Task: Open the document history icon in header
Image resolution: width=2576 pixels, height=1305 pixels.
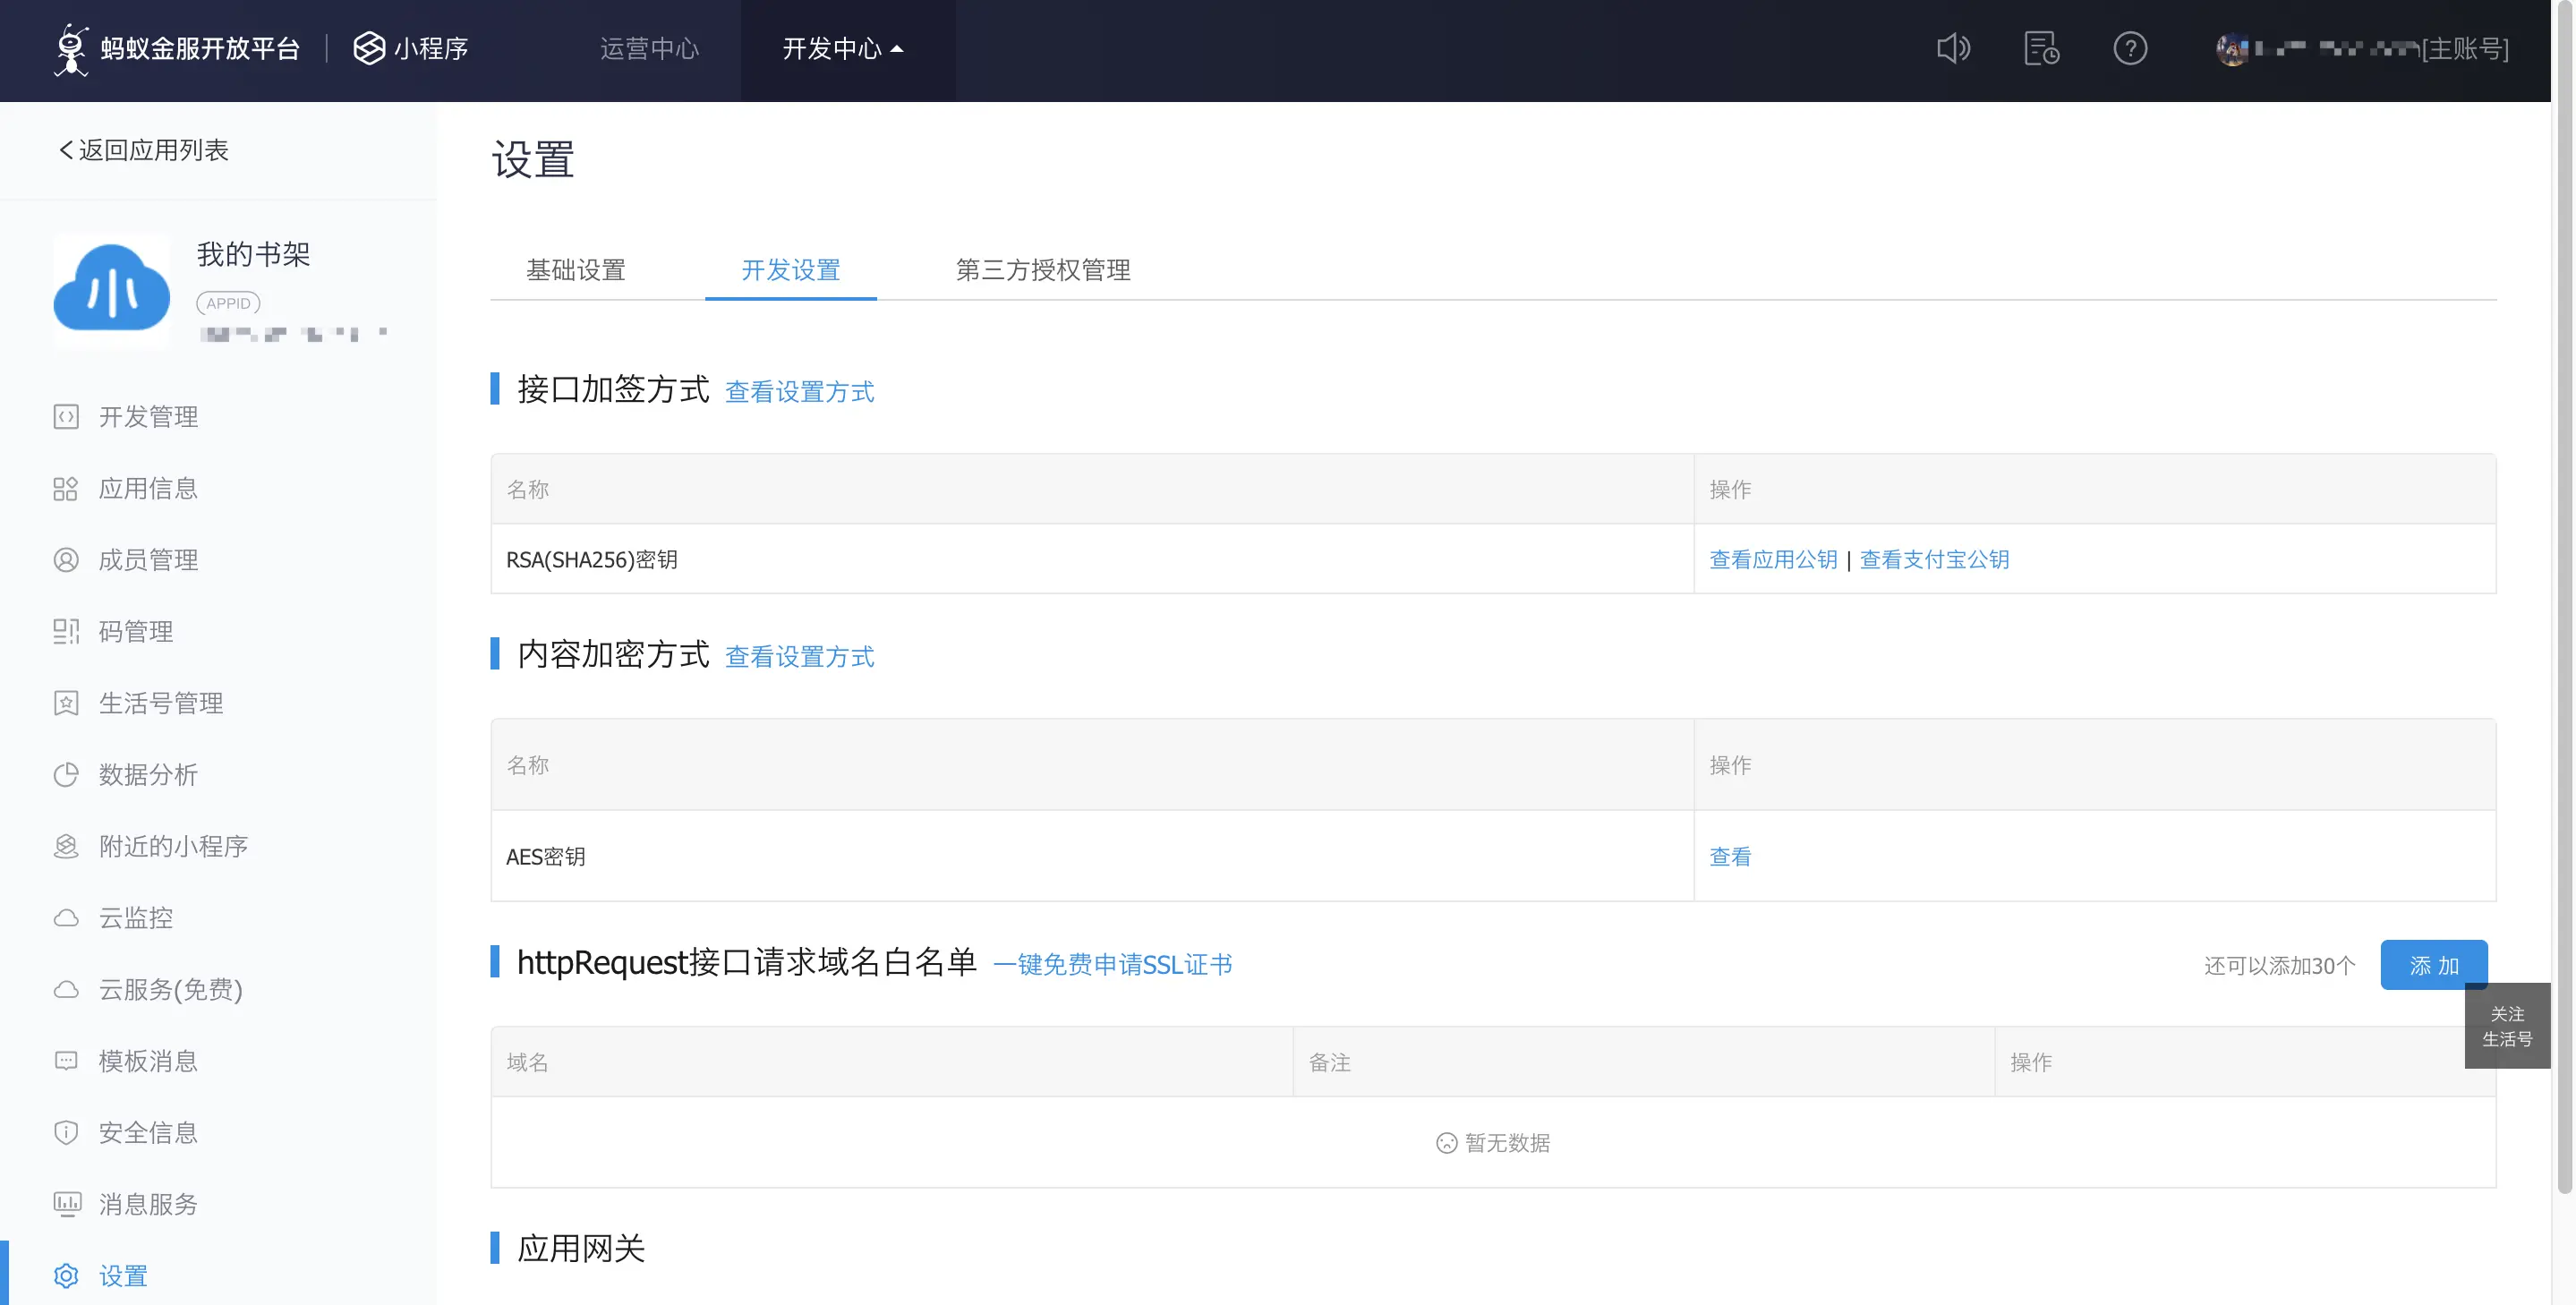Action: (2041, 48)
